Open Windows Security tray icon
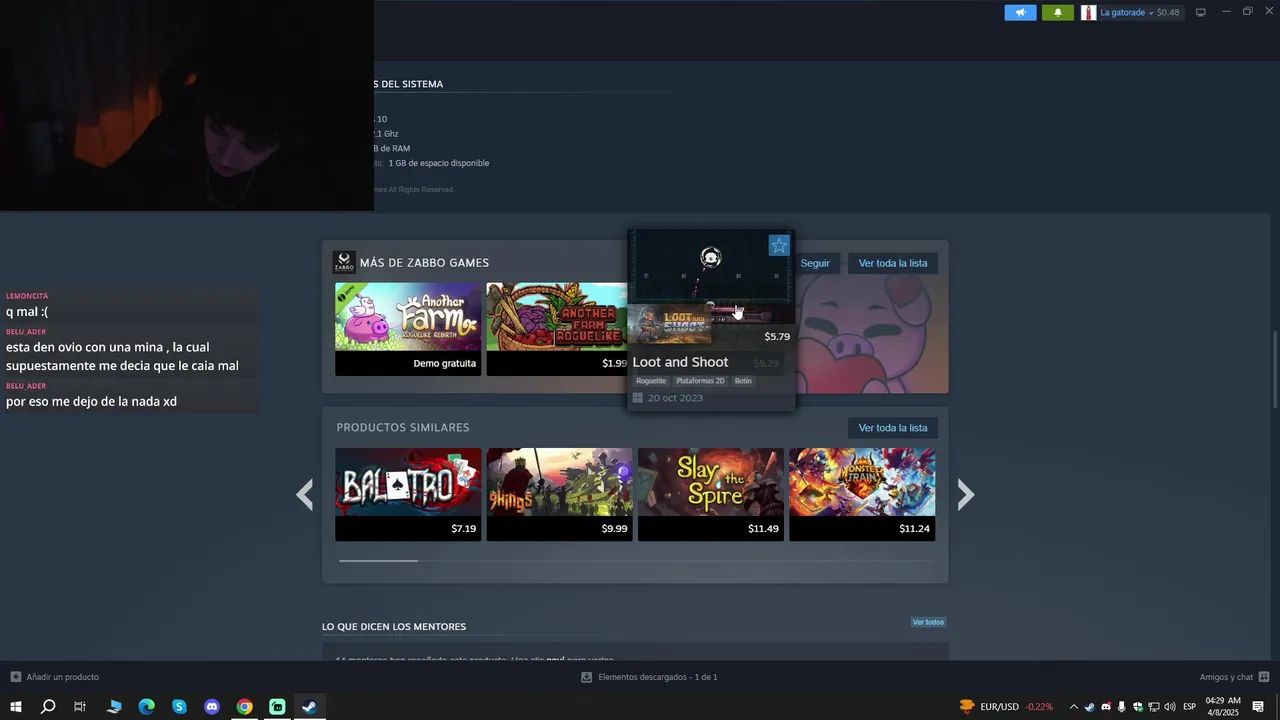Image resolution: width=1280 pixels, height=720 pixels. [1138, 707]
